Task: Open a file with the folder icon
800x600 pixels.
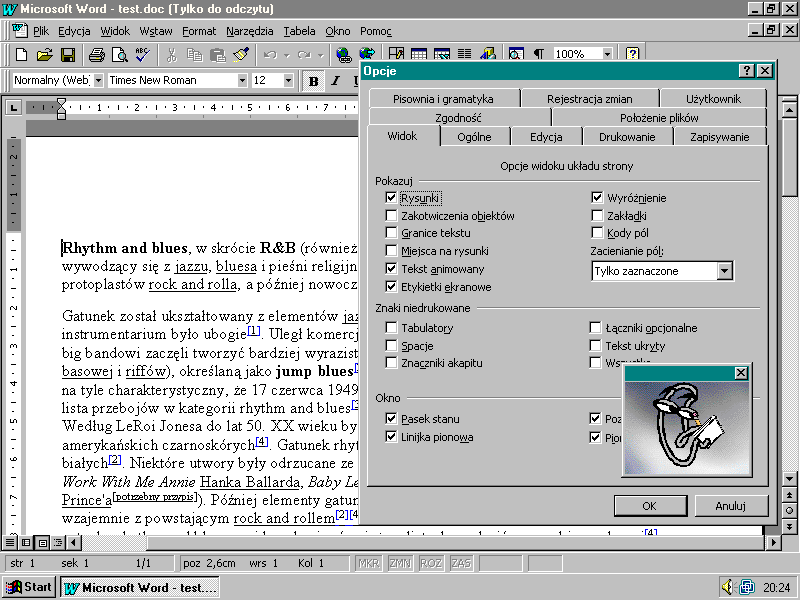Action: [x=44, y=54]
